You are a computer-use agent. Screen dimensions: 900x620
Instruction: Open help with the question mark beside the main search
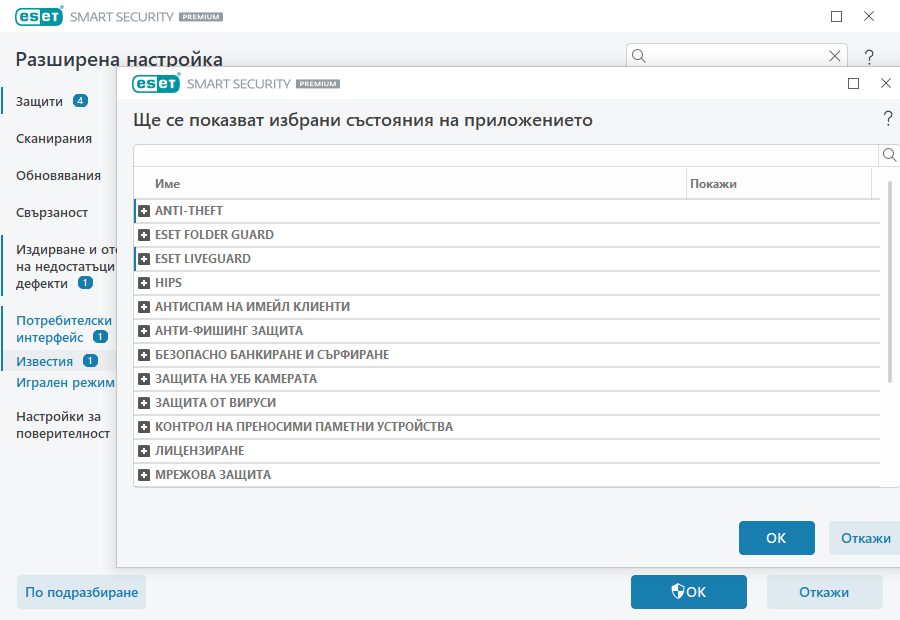tap(868, 56)
